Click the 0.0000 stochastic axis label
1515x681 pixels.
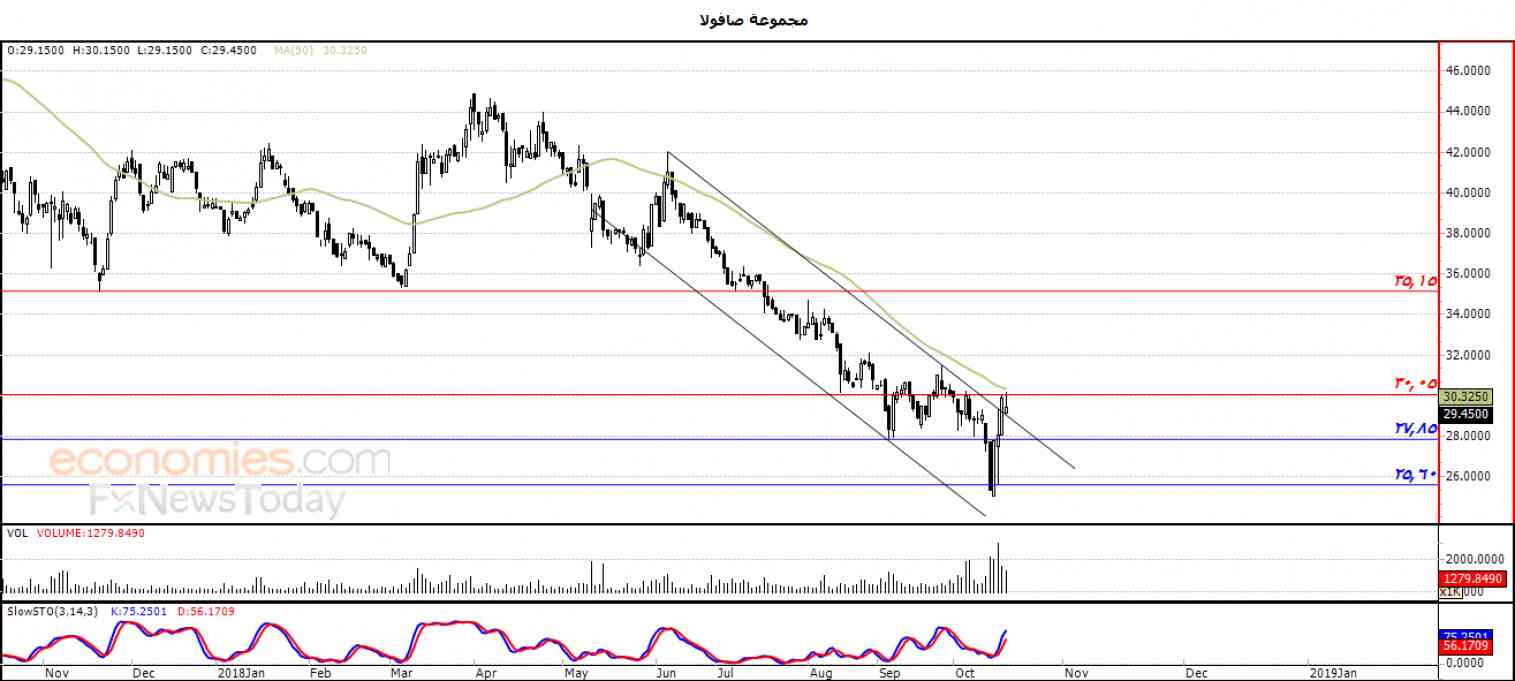tap(1466, 662)
